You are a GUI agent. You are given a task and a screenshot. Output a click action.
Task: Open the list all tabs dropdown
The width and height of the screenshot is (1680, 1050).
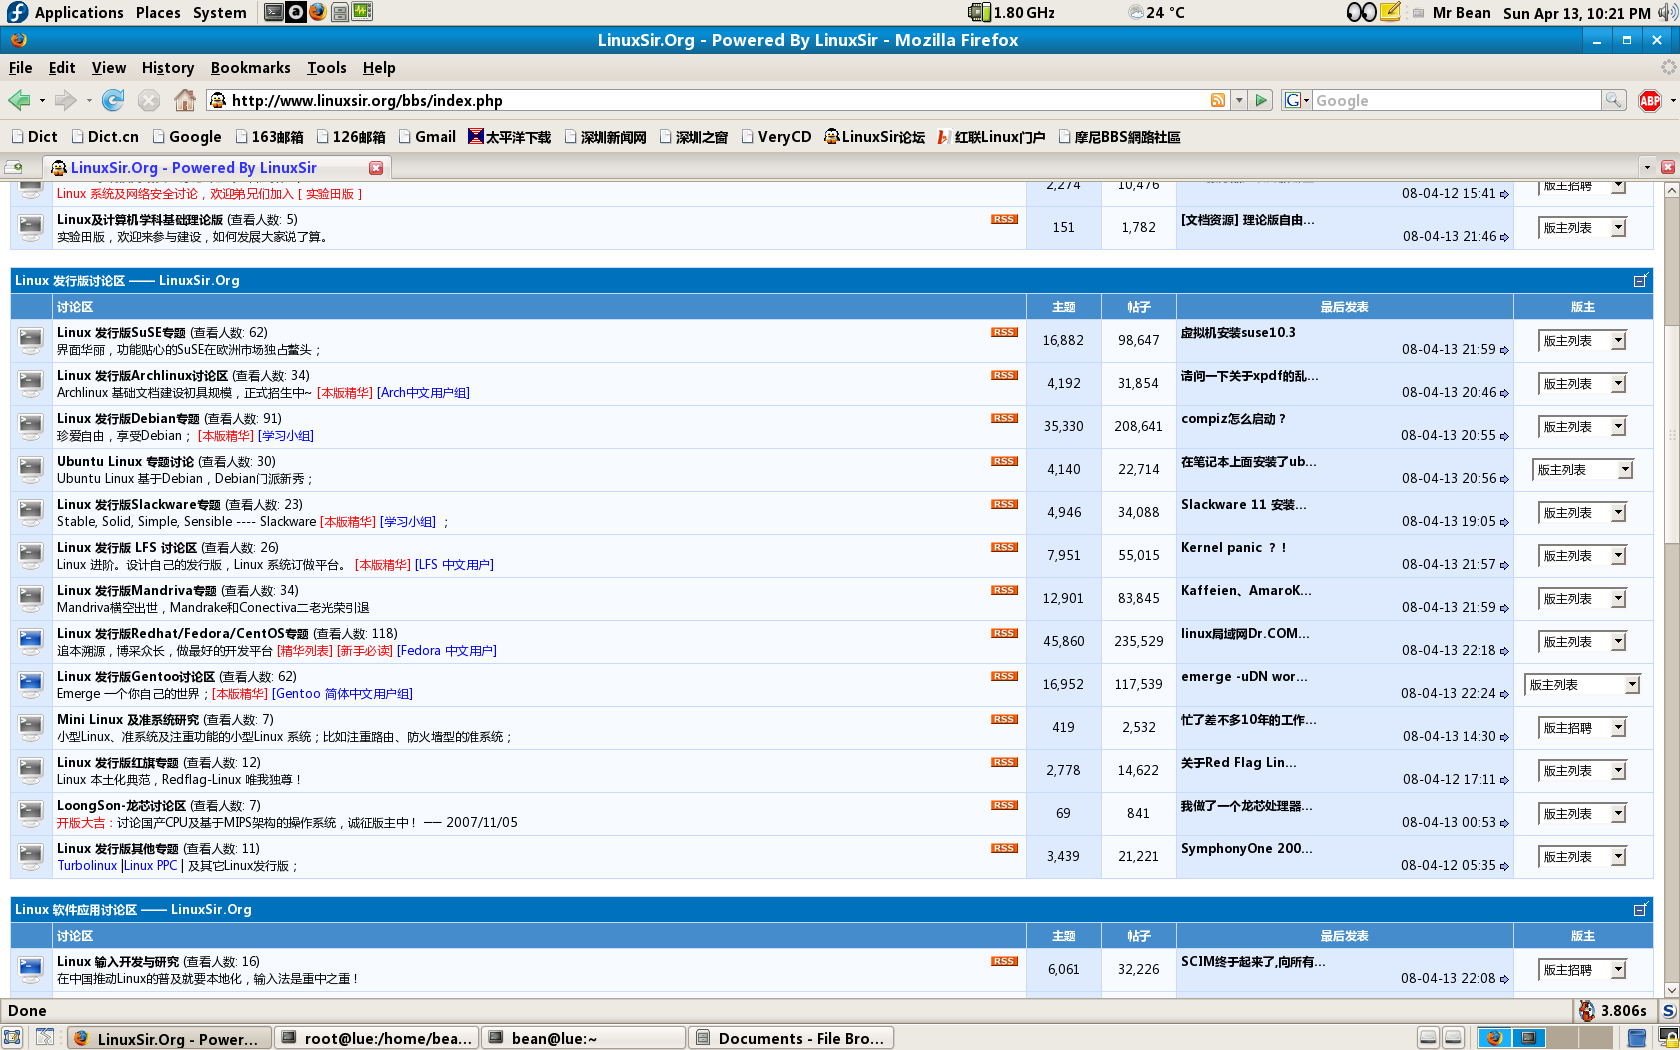pyautogui.click(x=1646, y=167)
